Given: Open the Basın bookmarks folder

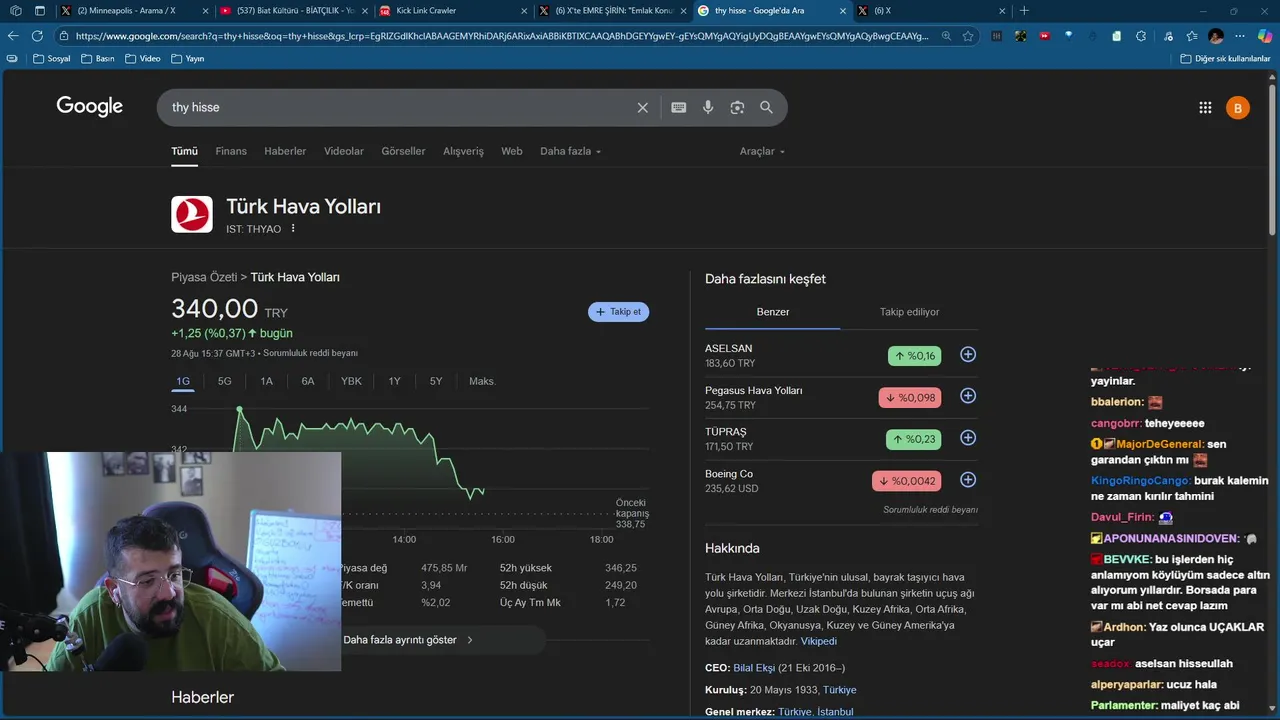Looking at the screenshot, I should point(98,58).
